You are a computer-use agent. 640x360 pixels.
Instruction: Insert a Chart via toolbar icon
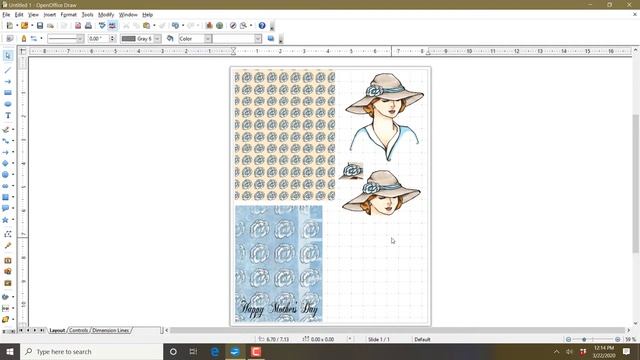pos(209,26)
